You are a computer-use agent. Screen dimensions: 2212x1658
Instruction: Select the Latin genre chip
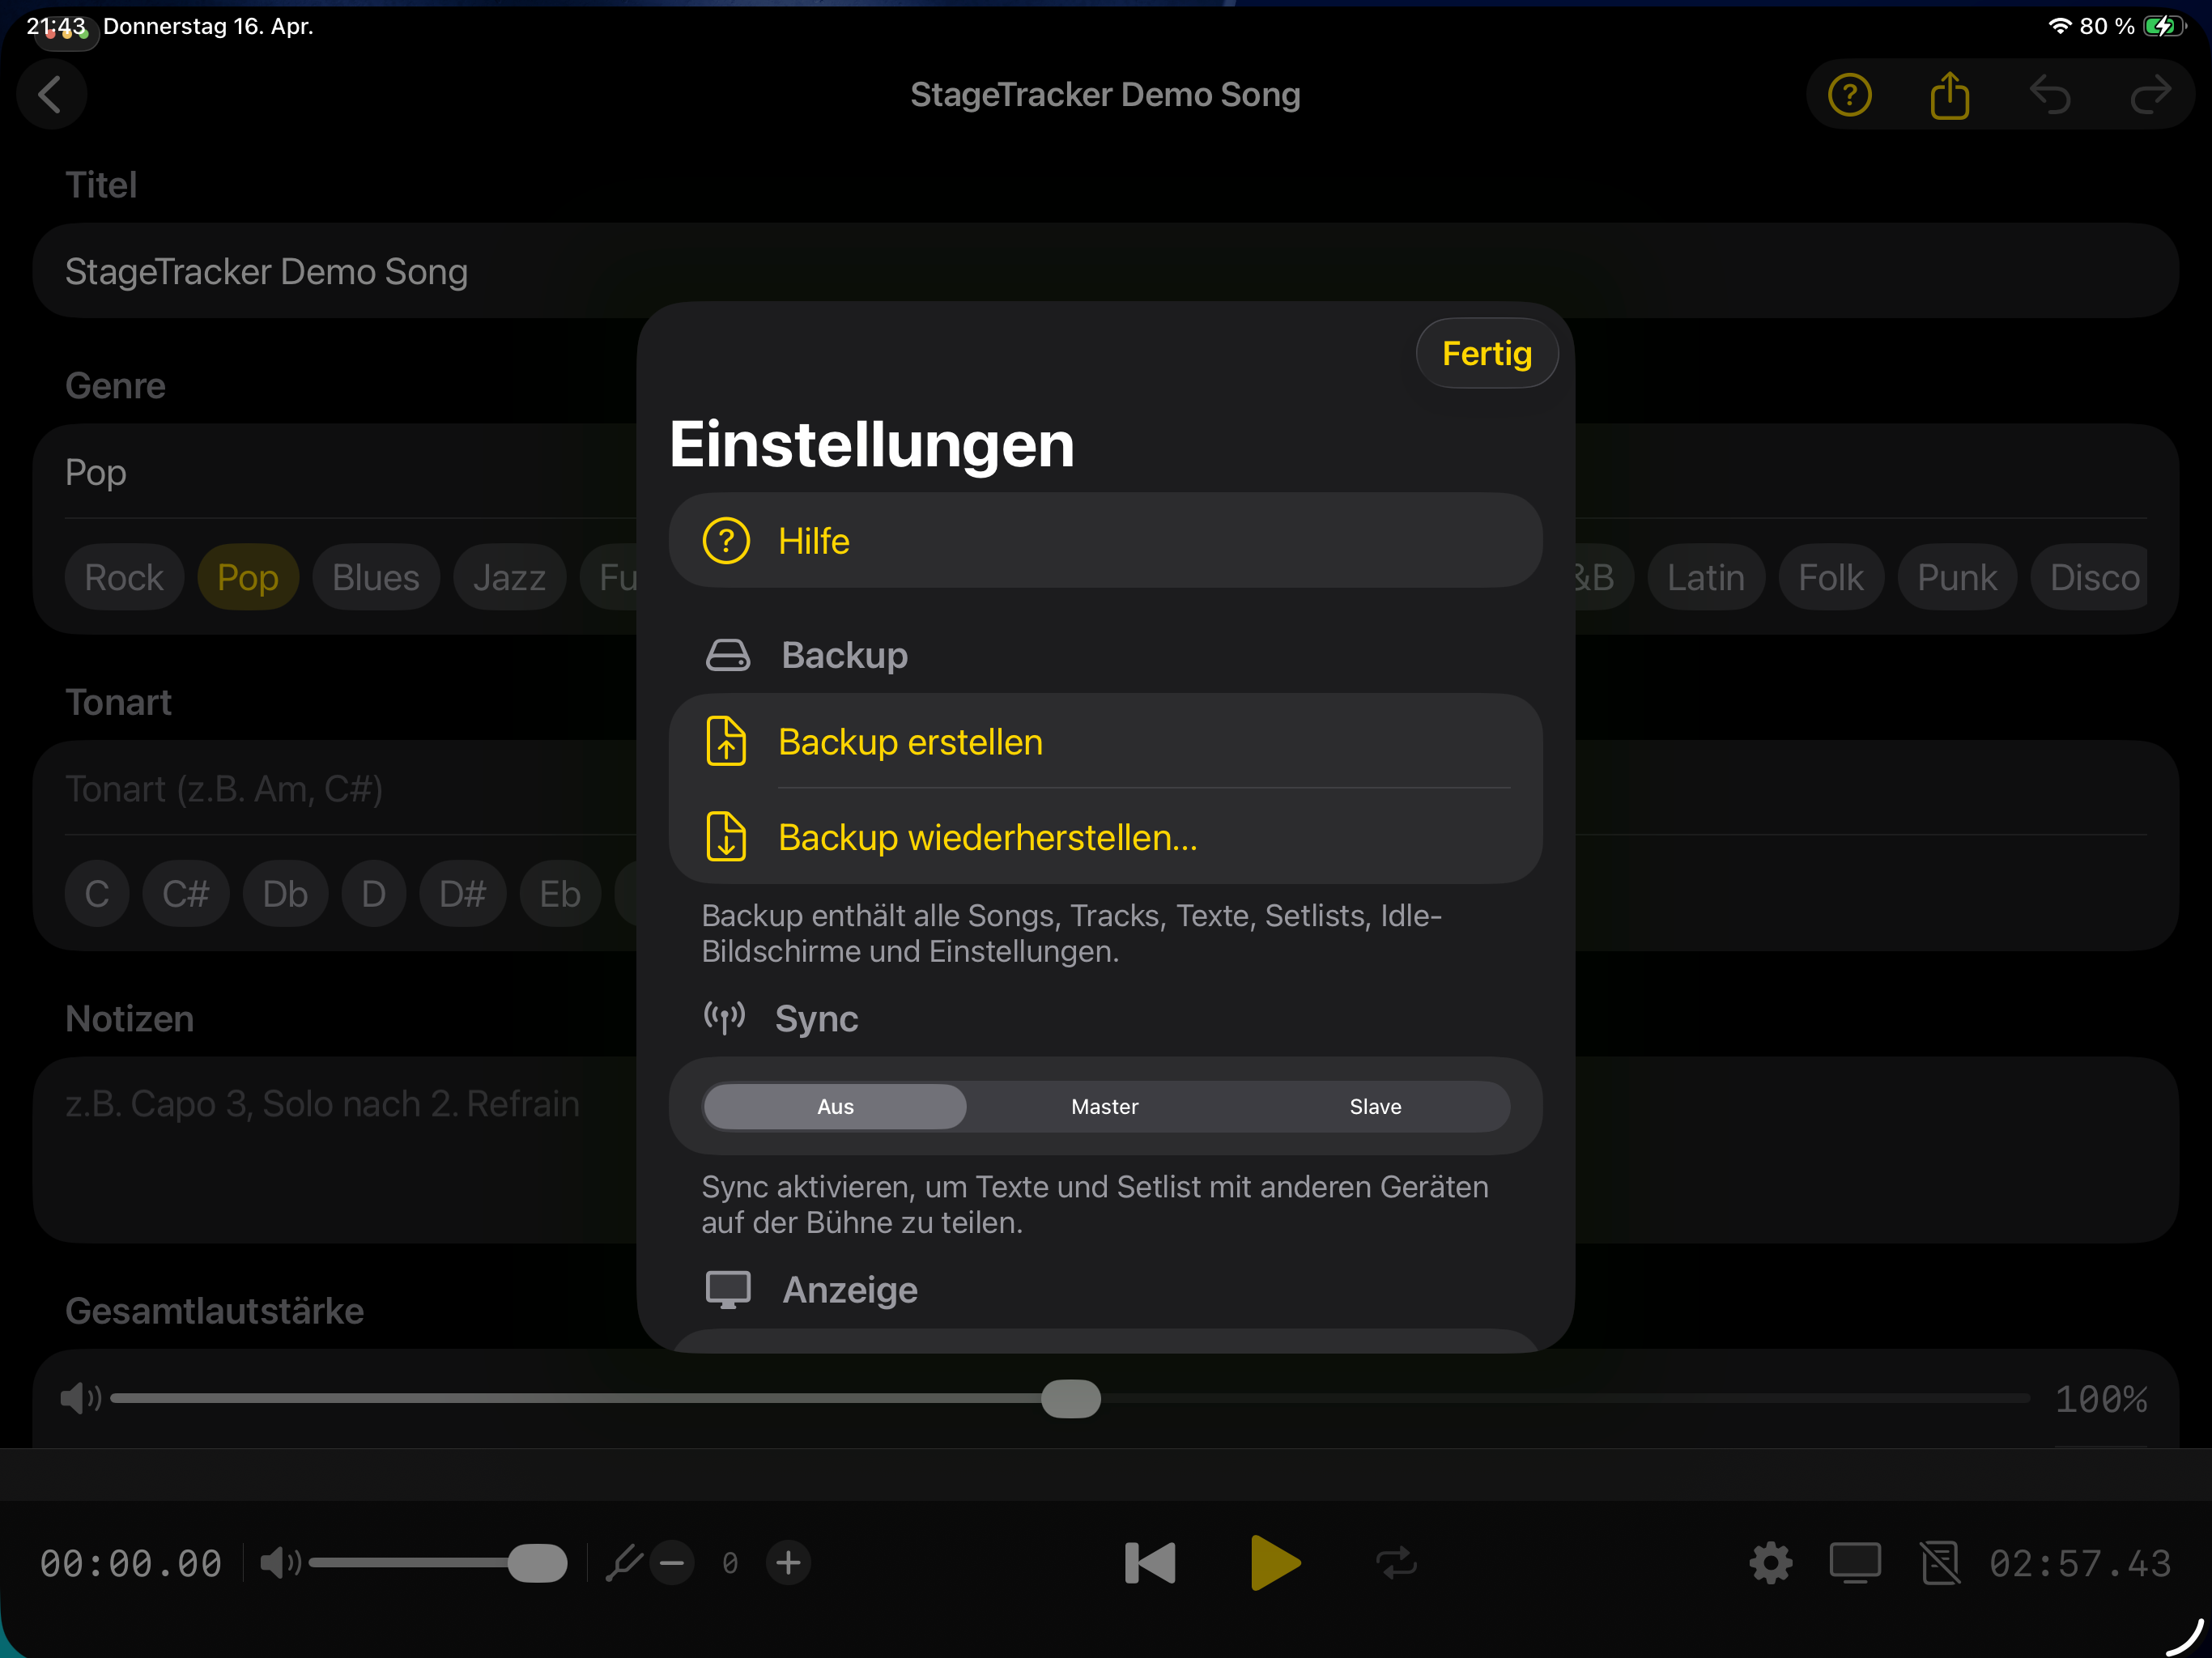point(1705,577)
